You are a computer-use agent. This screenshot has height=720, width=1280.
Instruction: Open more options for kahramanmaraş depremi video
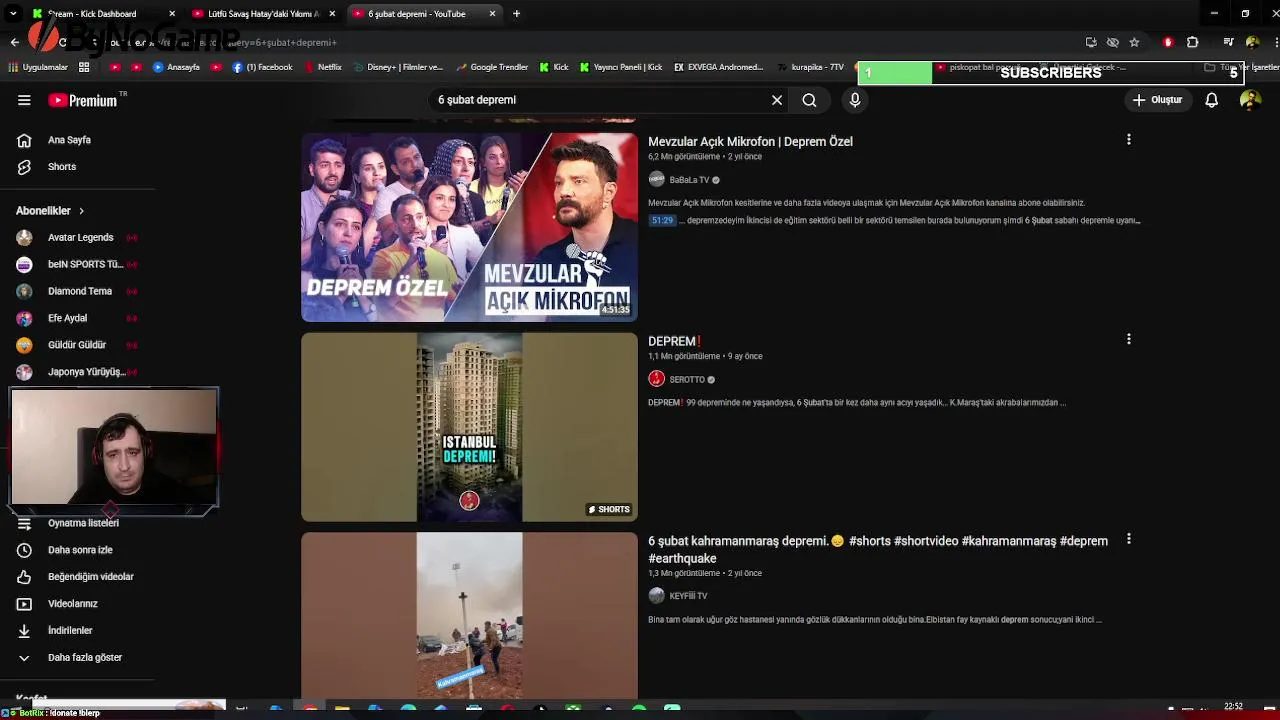pyautogui.click(x=1129, y=539)
